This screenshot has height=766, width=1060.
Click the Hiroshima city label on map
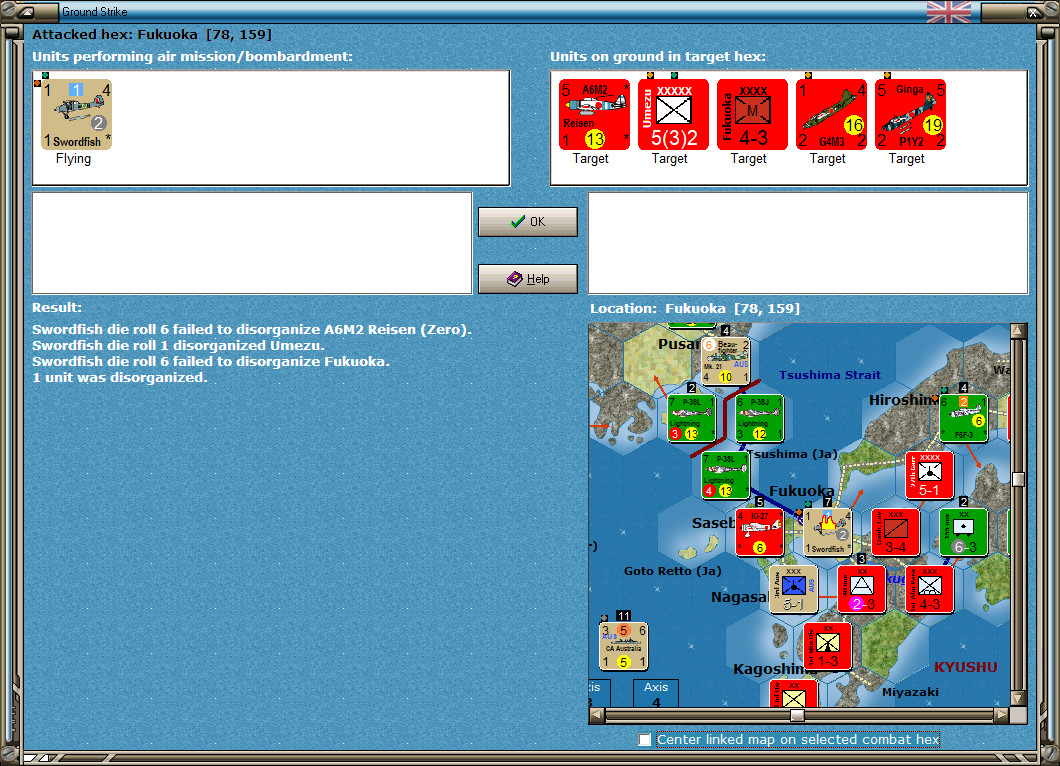coord(904,400)
